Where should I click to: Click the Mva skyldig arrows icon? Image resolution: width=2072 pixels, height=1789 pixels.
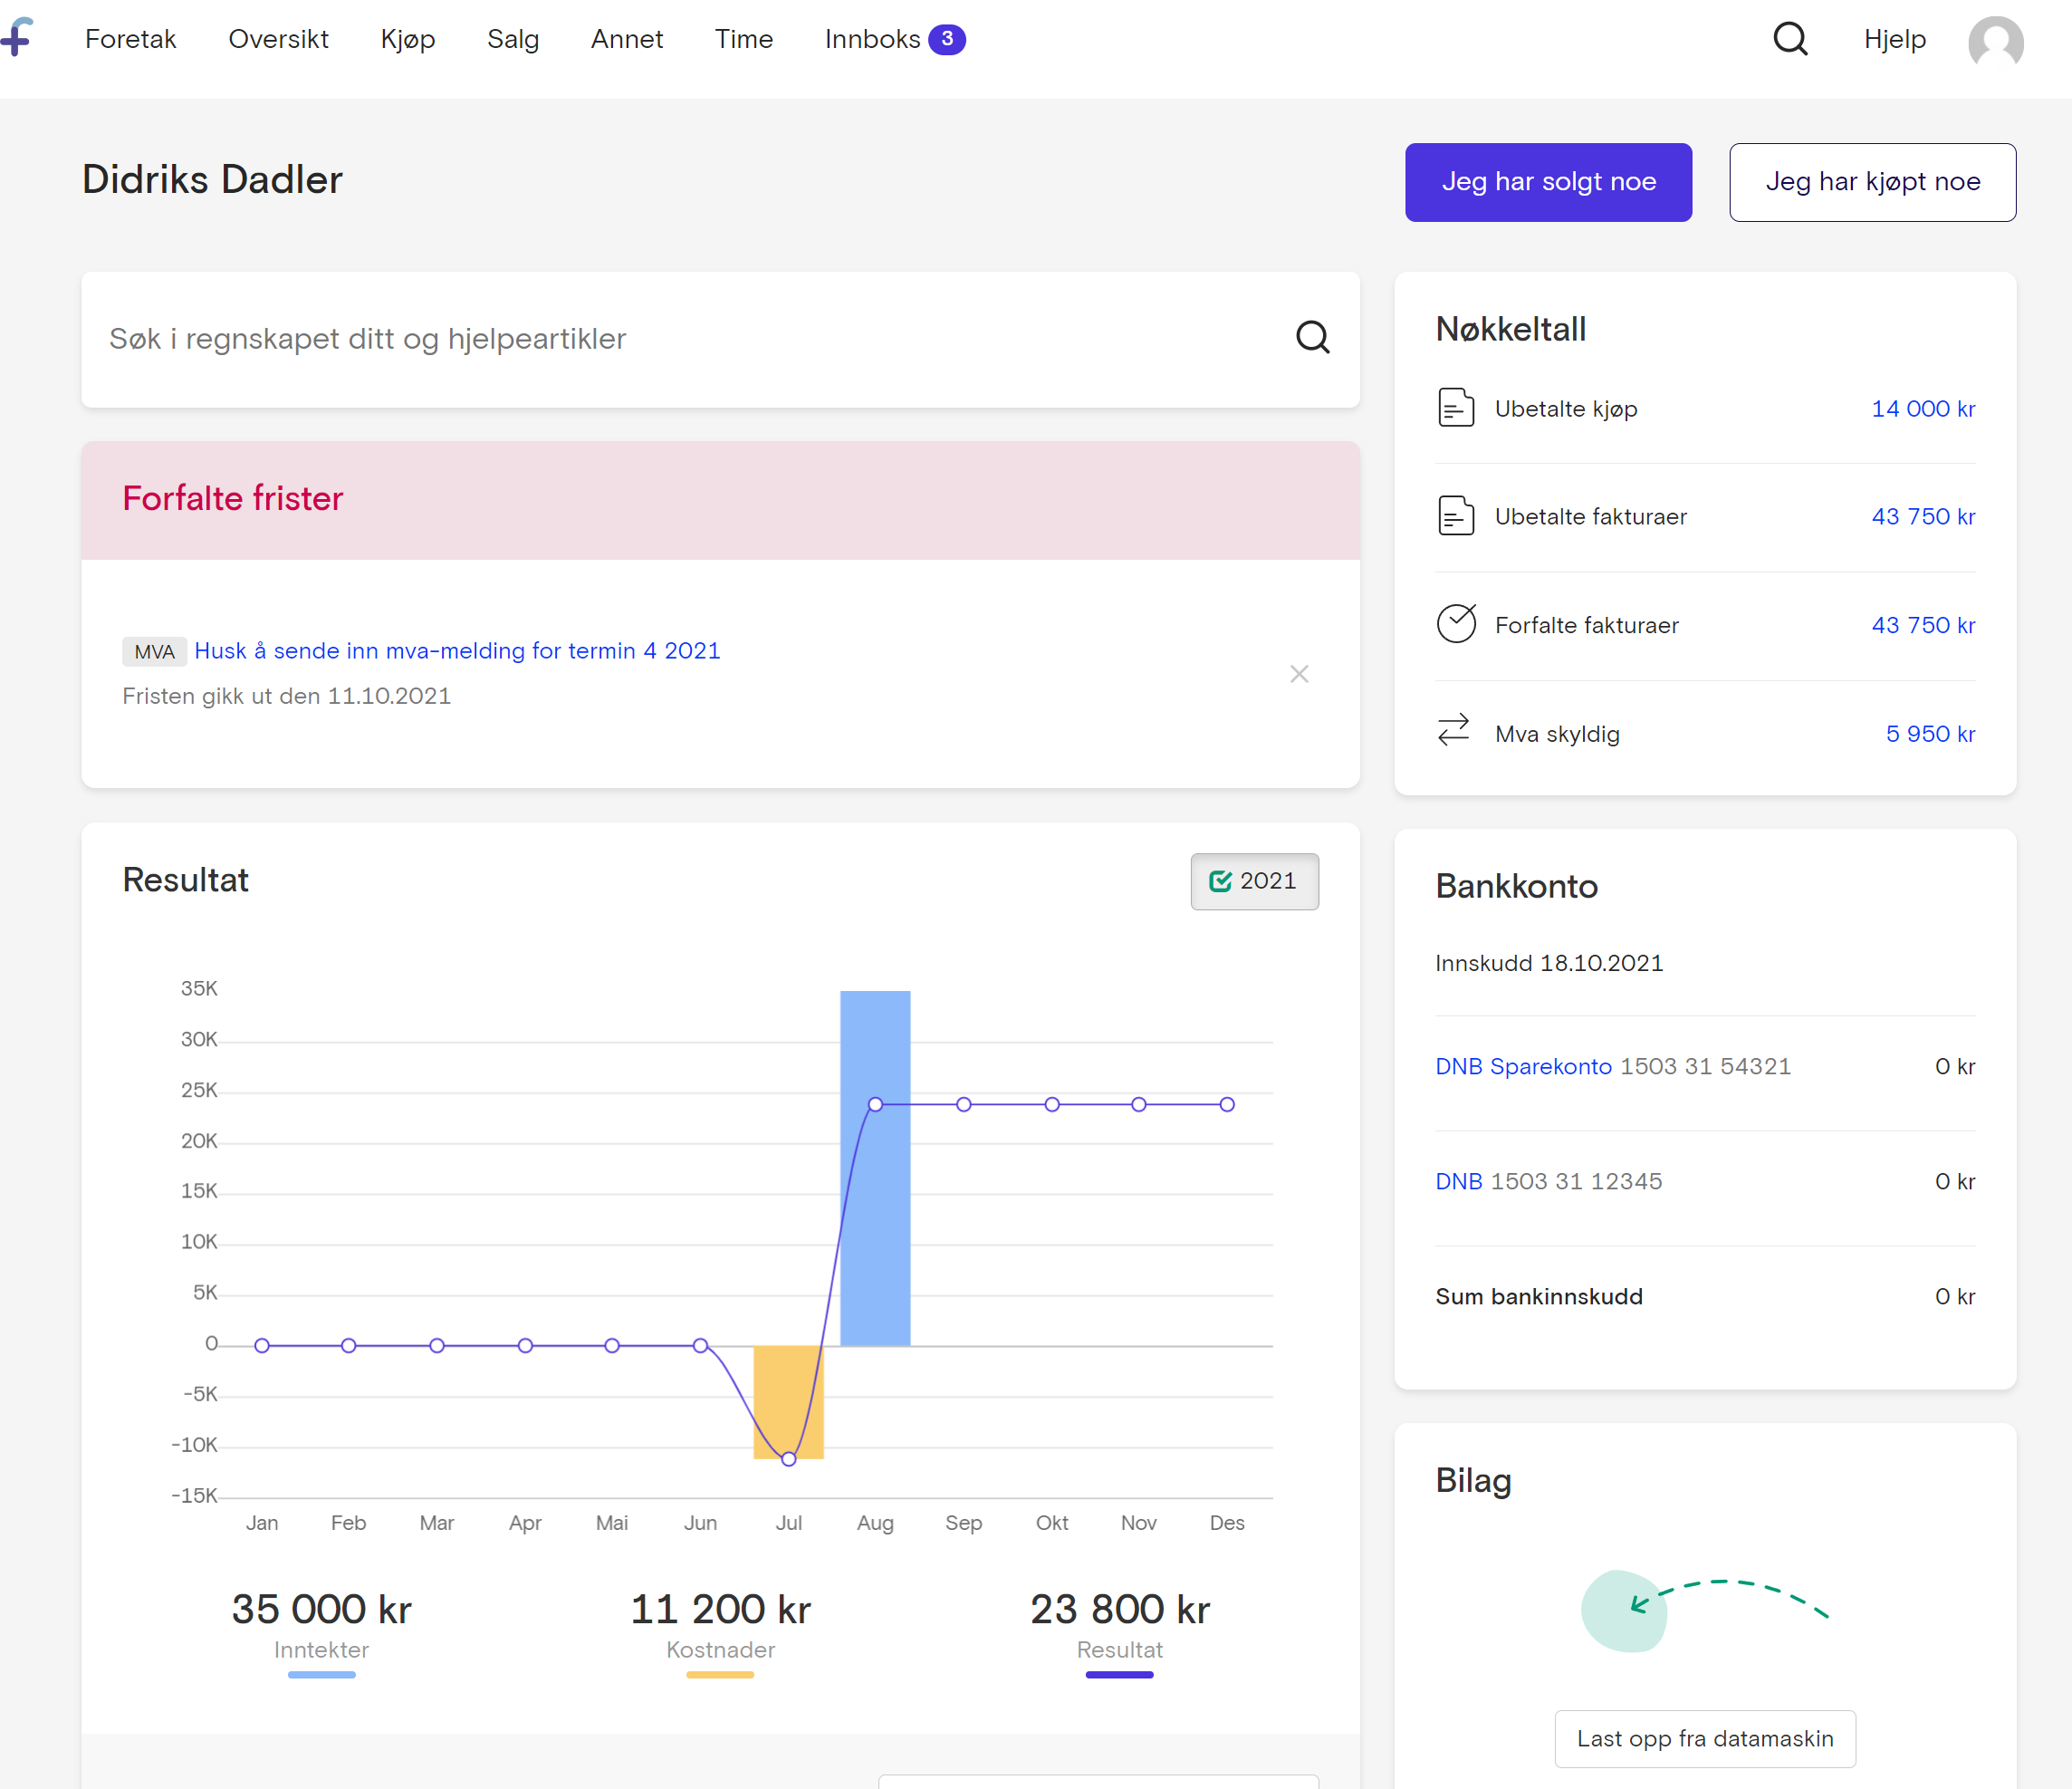[1454, 730]
